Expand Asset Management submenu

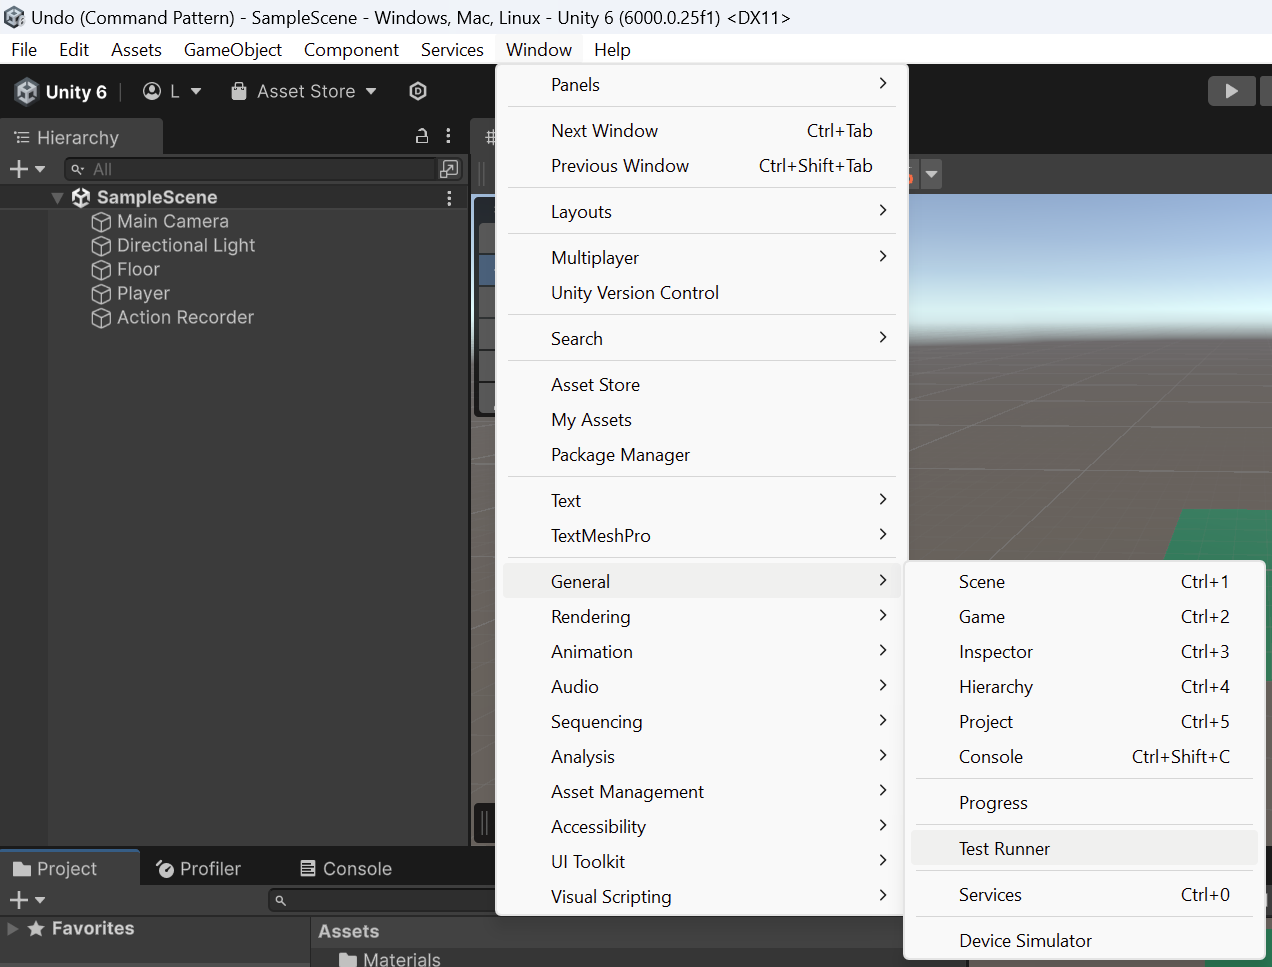tap(702, 792)
